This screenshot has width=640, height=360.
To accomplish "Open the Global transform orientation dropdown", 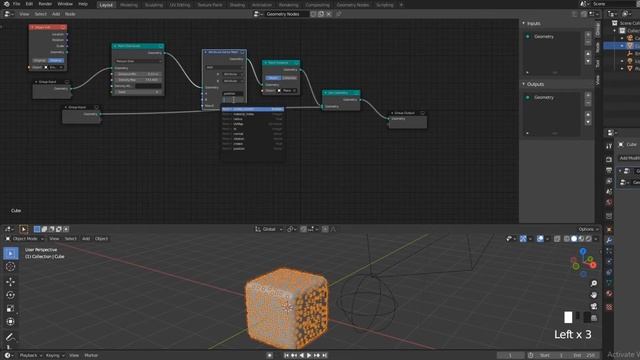I will pos(269,229).
